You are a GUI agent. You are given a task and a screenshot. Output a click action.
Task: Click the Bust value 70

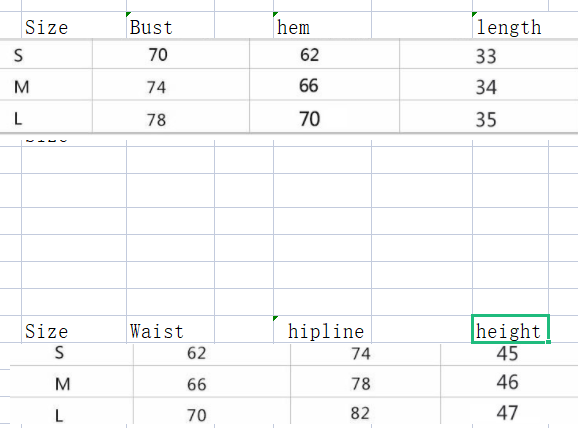pos(158,55)
